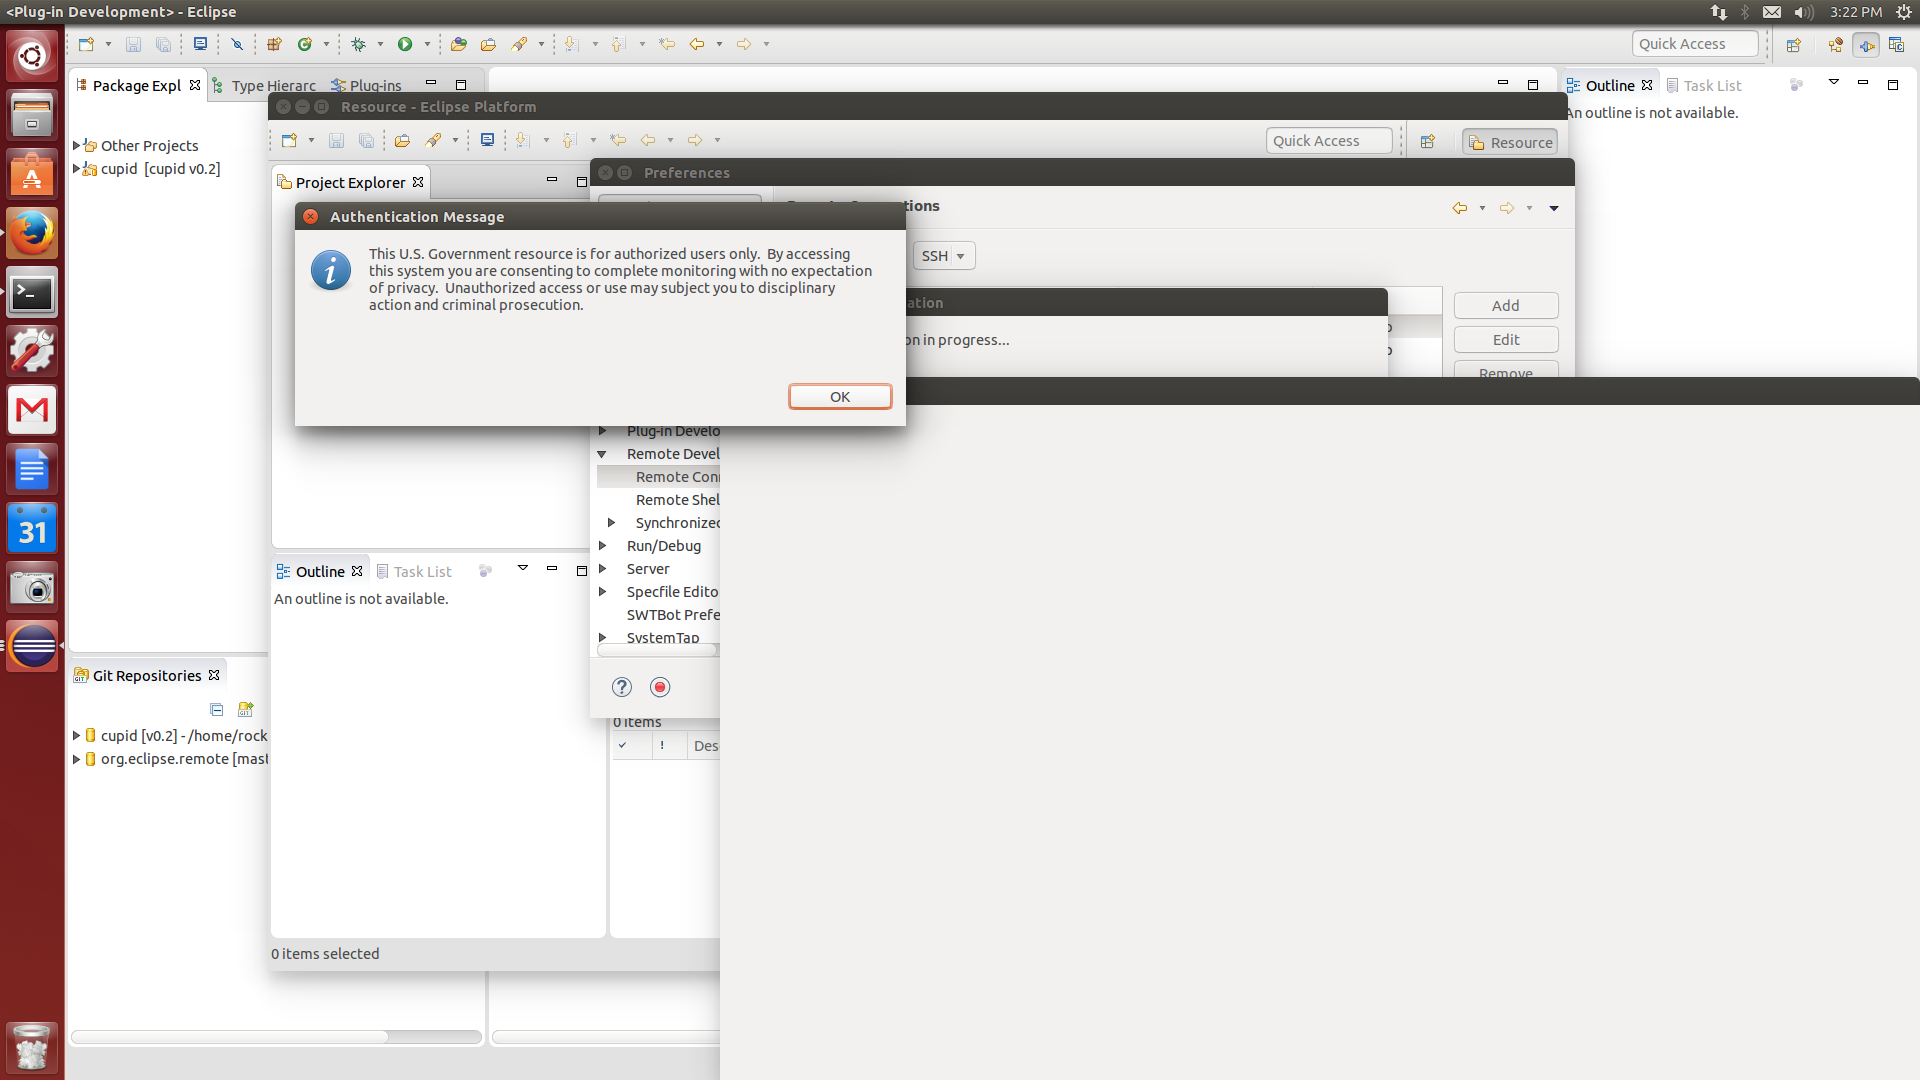Launch Debug with the green bug icon
This screenshot has width=1920, height=1080.
click(359, 44)
